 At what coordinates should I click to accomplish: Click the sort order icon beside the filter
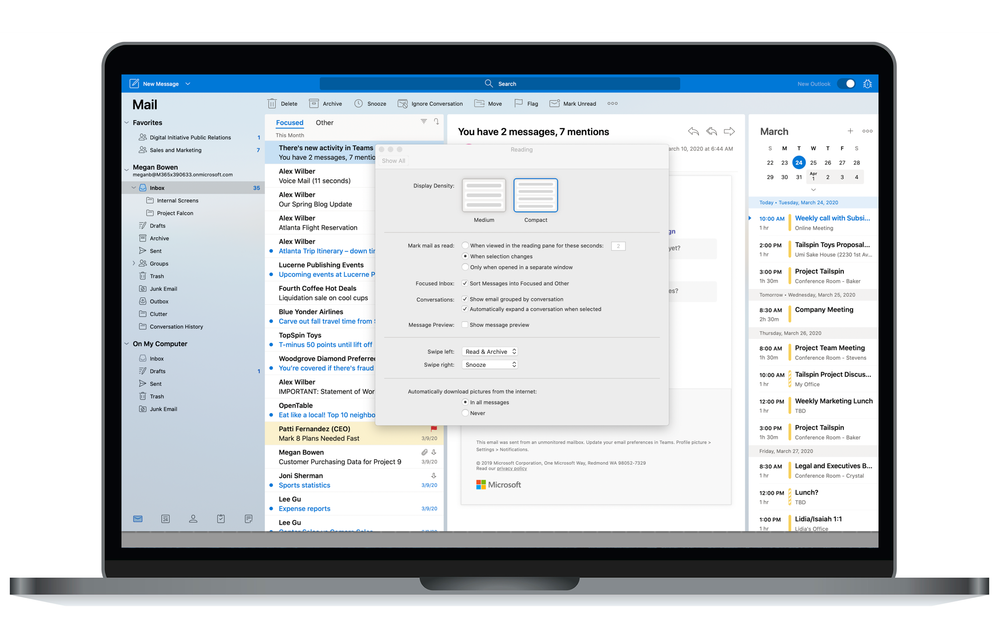point(436,121)
